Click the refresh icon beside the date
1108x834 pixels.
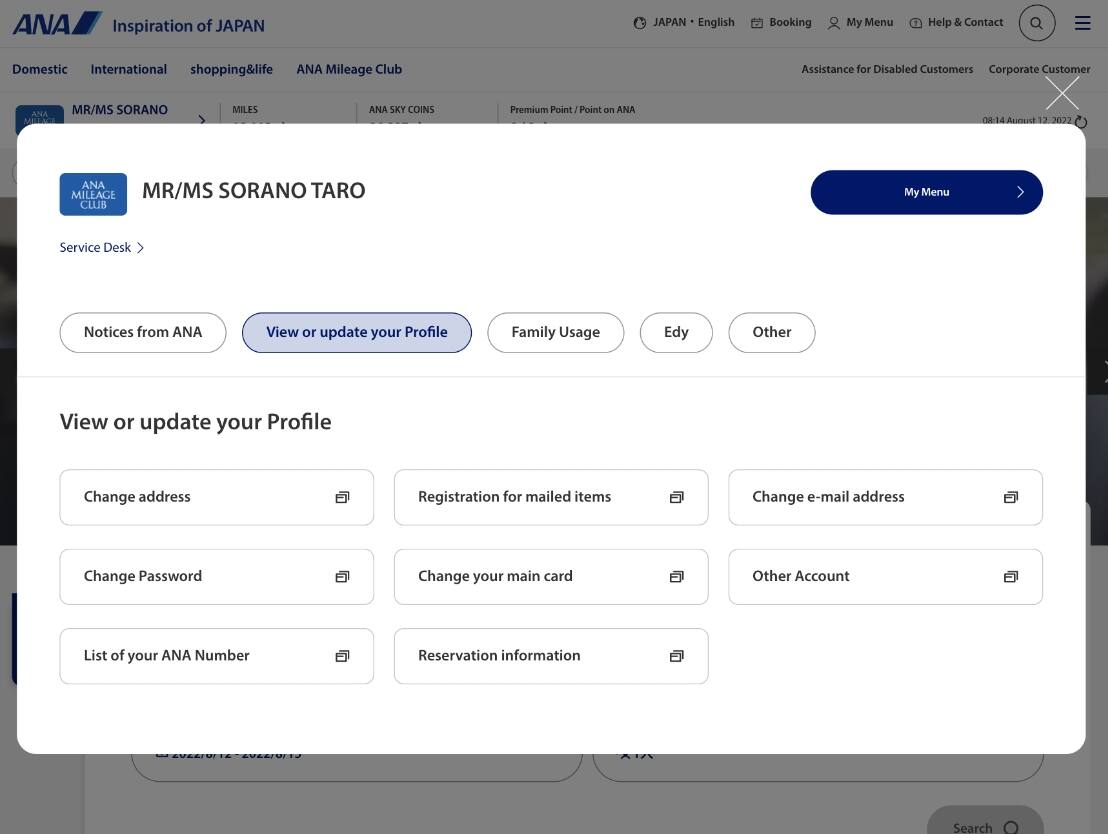click(x=1080, y=122)
